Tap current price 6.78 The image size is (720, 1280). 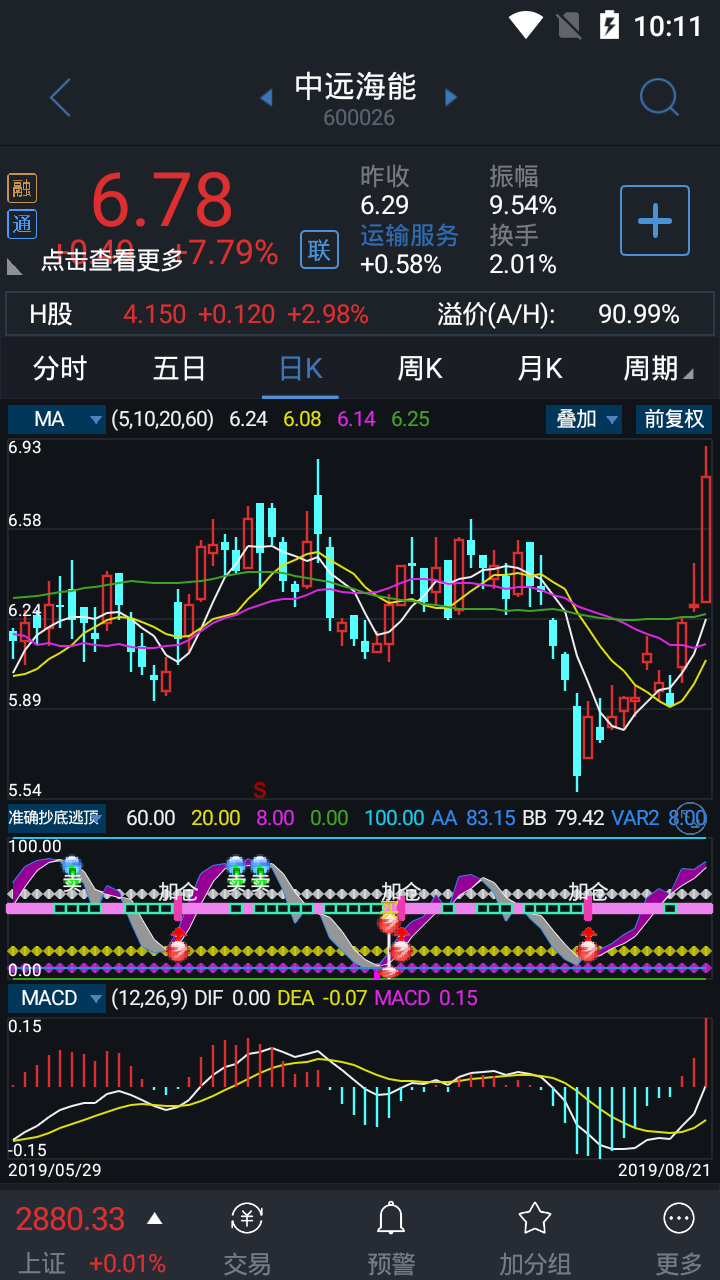point(162,200)
